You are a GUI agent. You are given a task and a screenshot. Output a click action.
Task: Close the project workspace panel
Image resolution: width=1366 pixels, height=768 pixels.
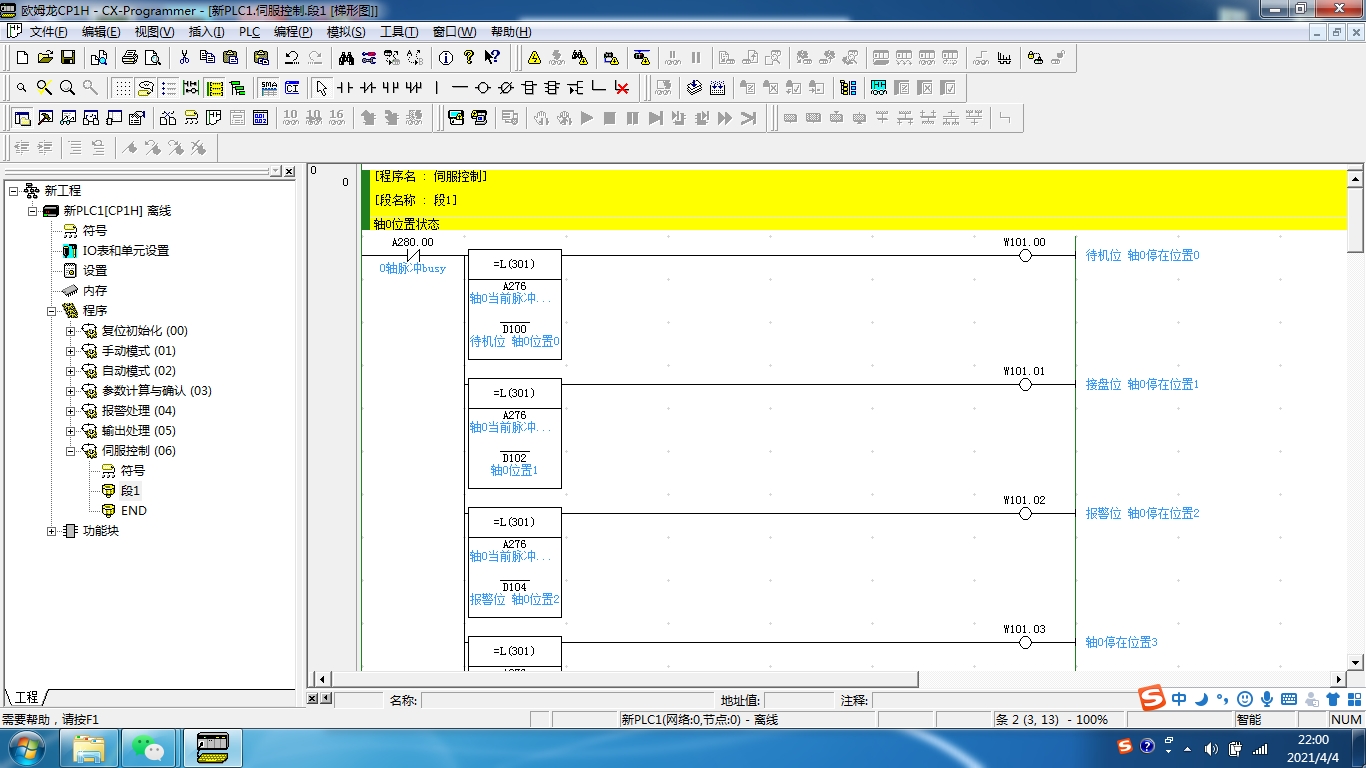tap(289, 172)
